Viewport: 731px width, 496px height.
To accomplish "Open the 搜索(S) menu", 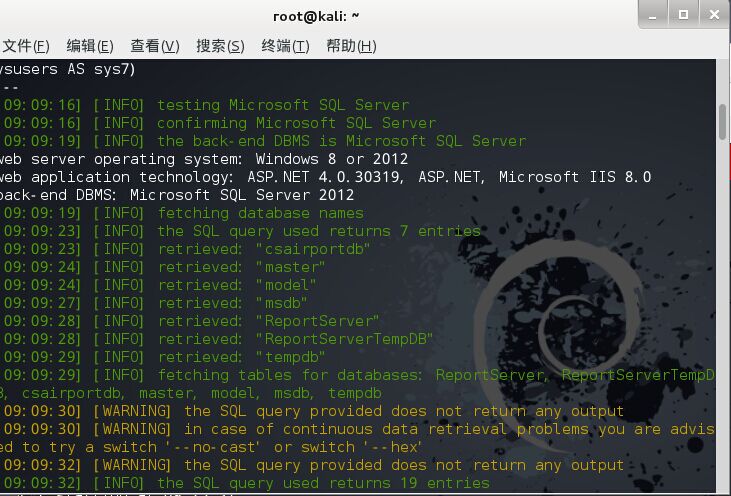I will tap(221, 46).
